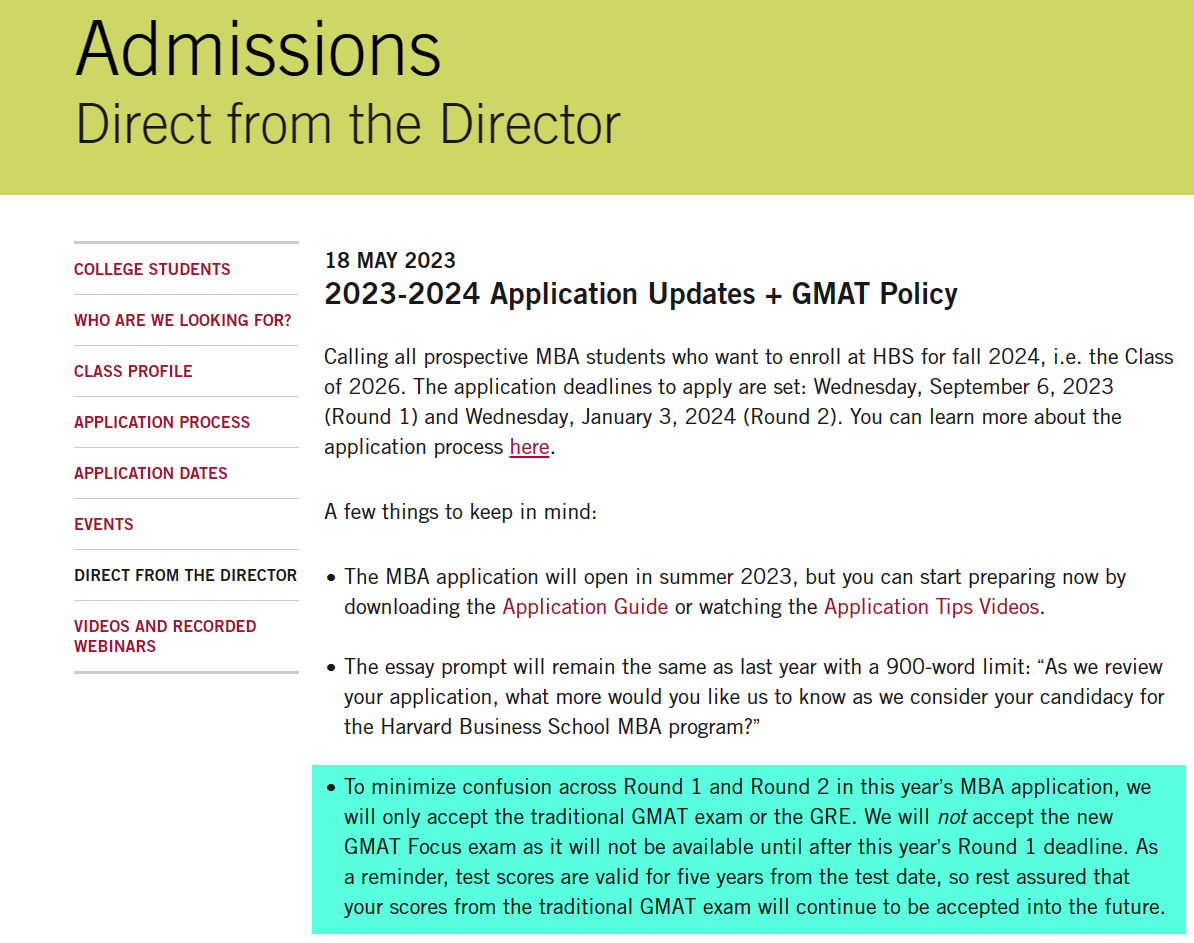Image resolution: width=1194 pixels, height=943 pixels.
Task: Open the Application Tips Videos link
Action: pyautogui.click(x=931, y=607)
